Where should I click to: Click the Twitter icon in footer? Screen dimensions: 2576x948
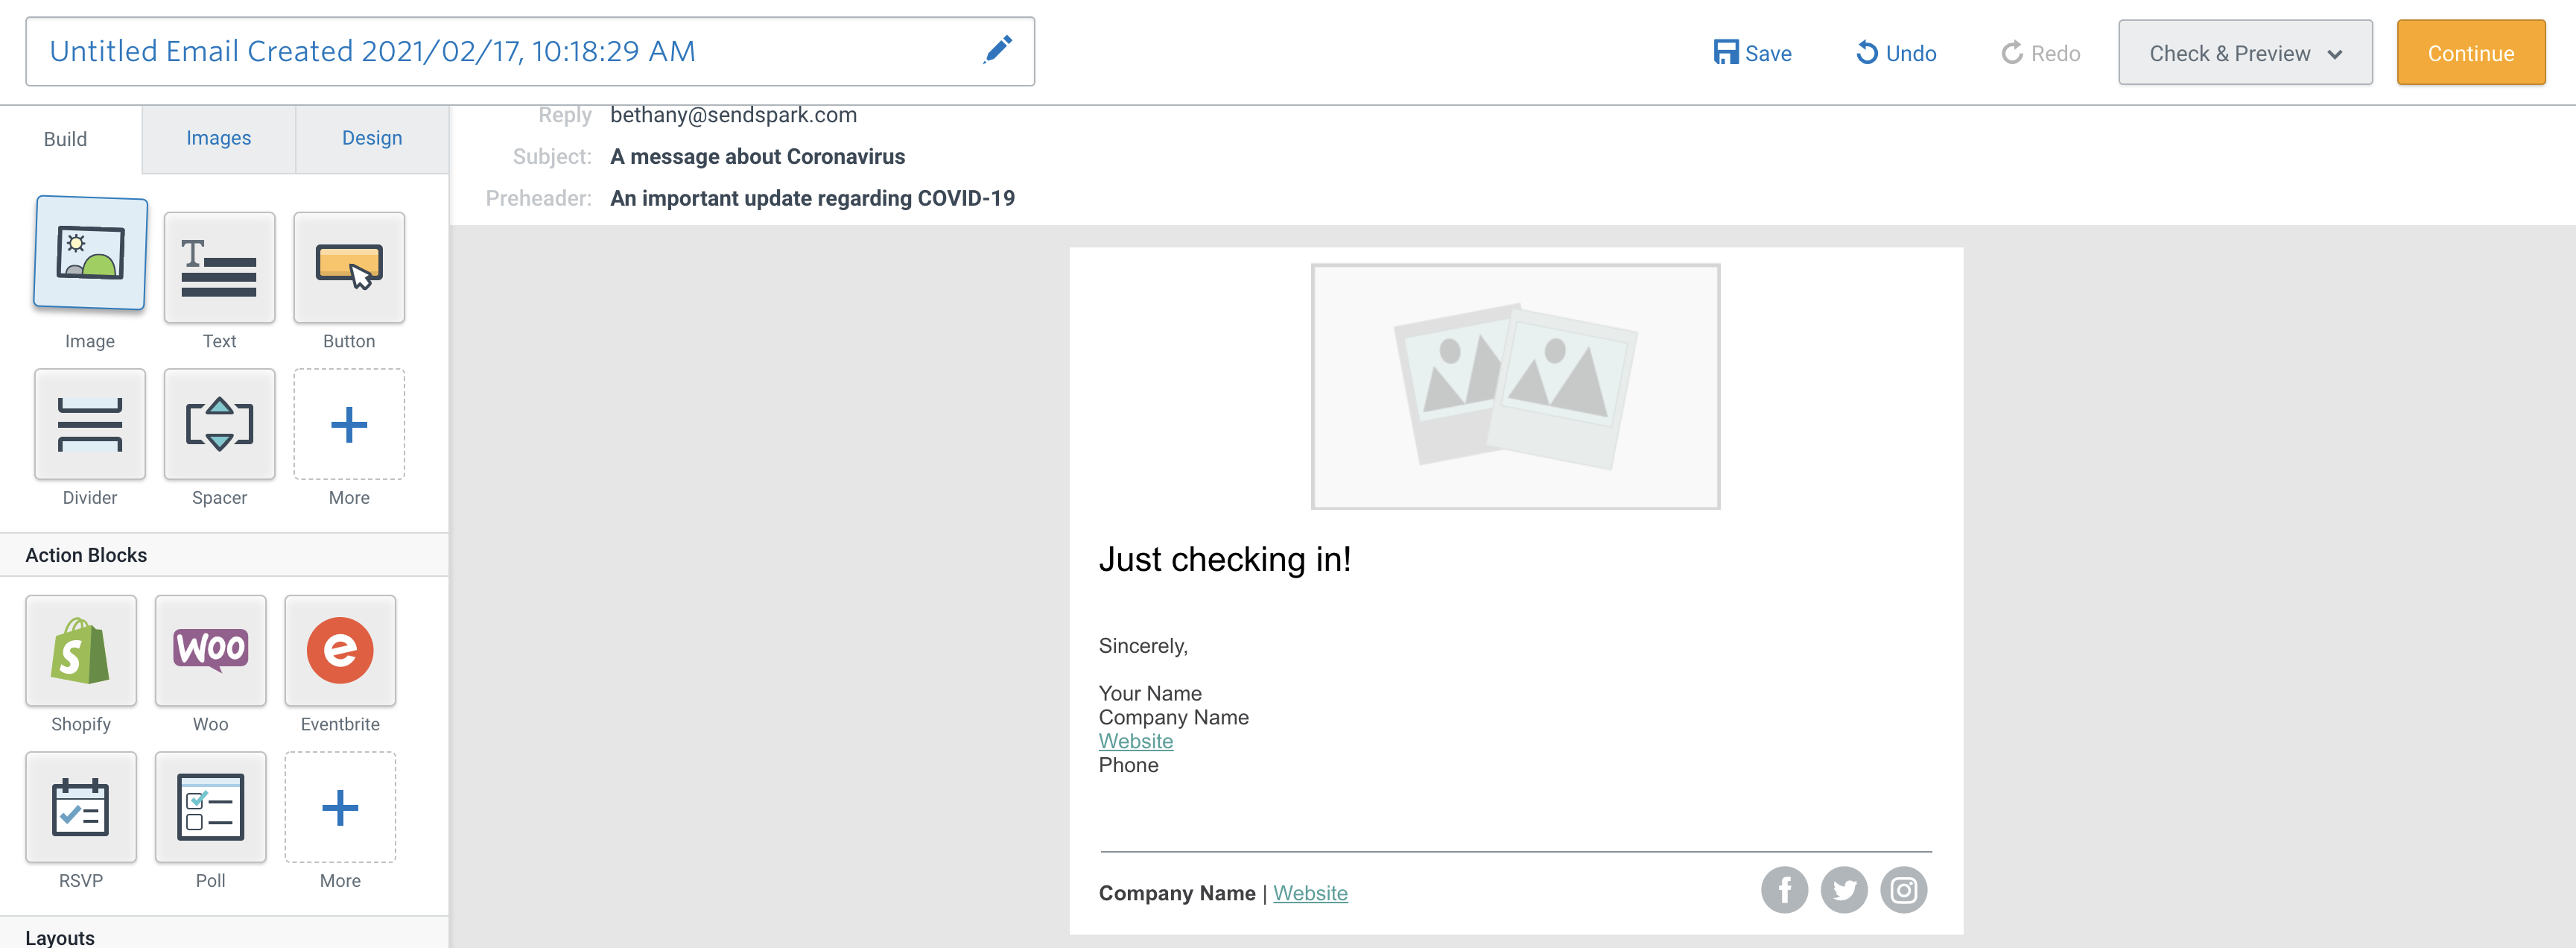pos(1844,890)
